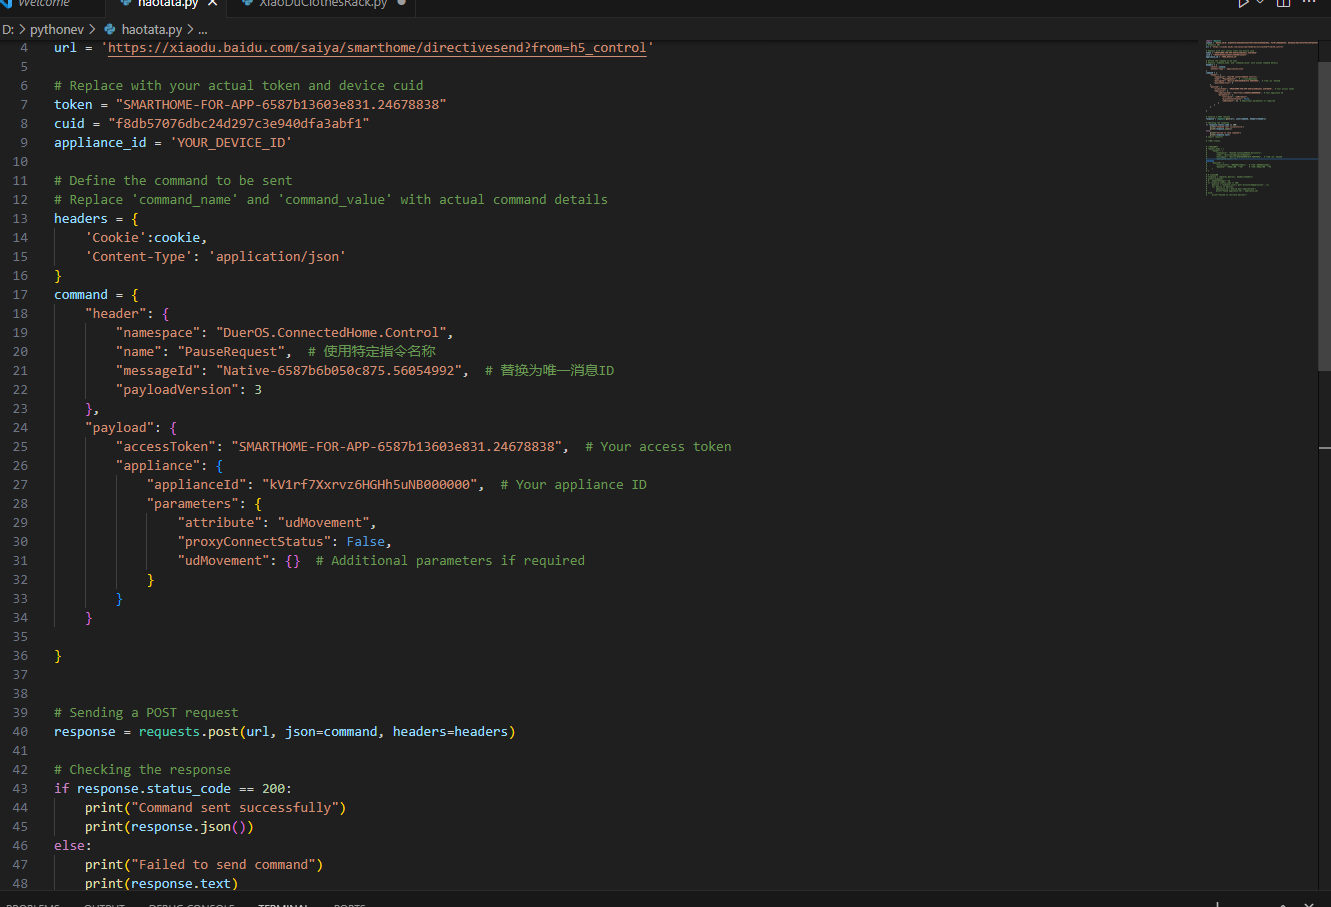The image size is (1331, 907).
Task: Click the 'proxyConnectStatus' key
Action: (x=254, y=541)
